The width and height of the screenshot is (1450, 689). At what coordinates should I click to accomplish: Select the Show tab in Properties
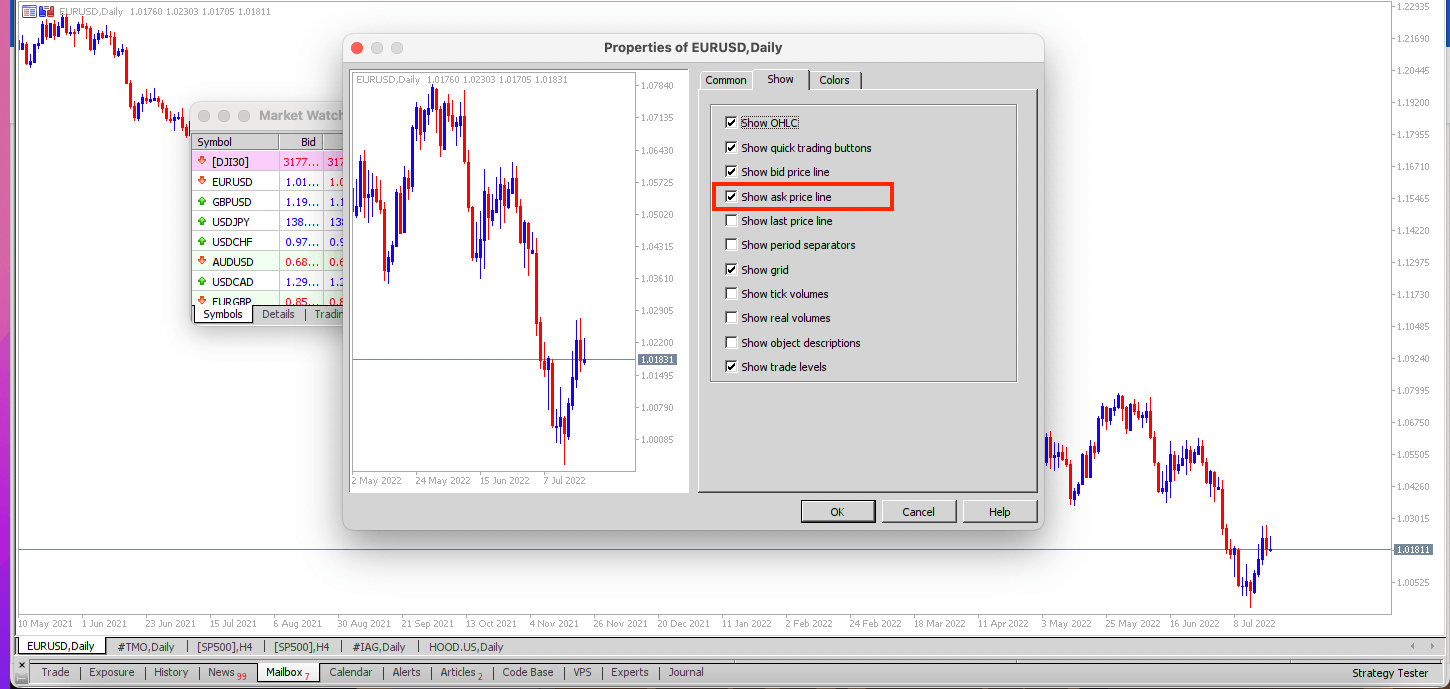pyautogui.click(x=780, y=79)
